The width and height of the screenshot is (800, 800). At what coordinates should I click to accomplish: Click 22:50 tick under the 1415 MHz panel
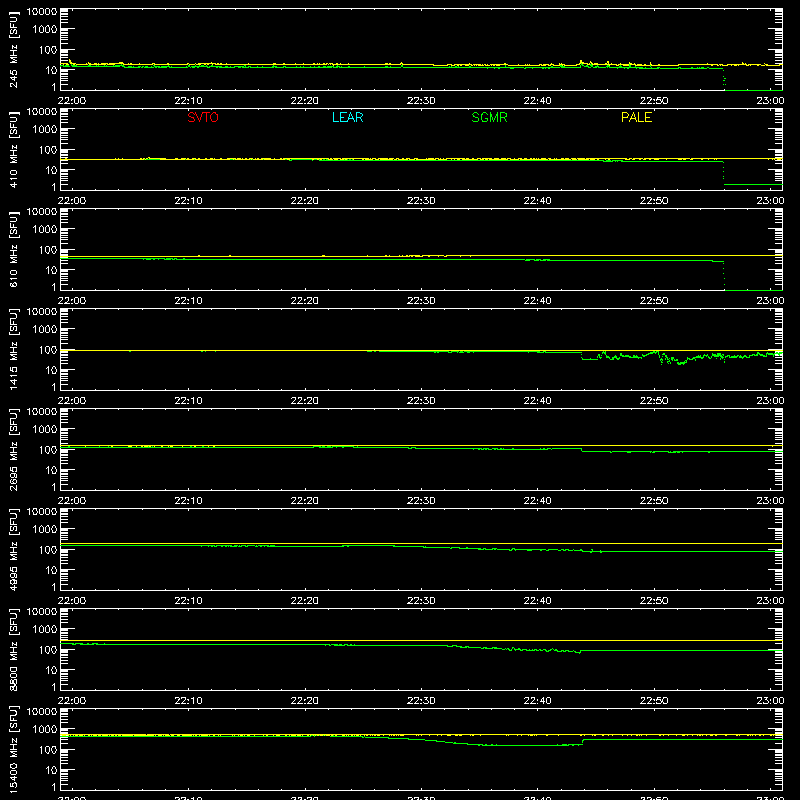(654, 401)
